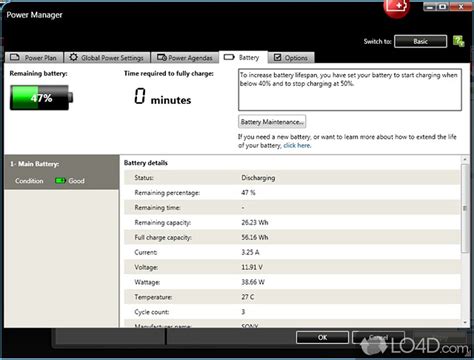This screenshot has height=360, width=474.
Task: Select the '3.25 A' current value
Action: (x=250, y=252)
